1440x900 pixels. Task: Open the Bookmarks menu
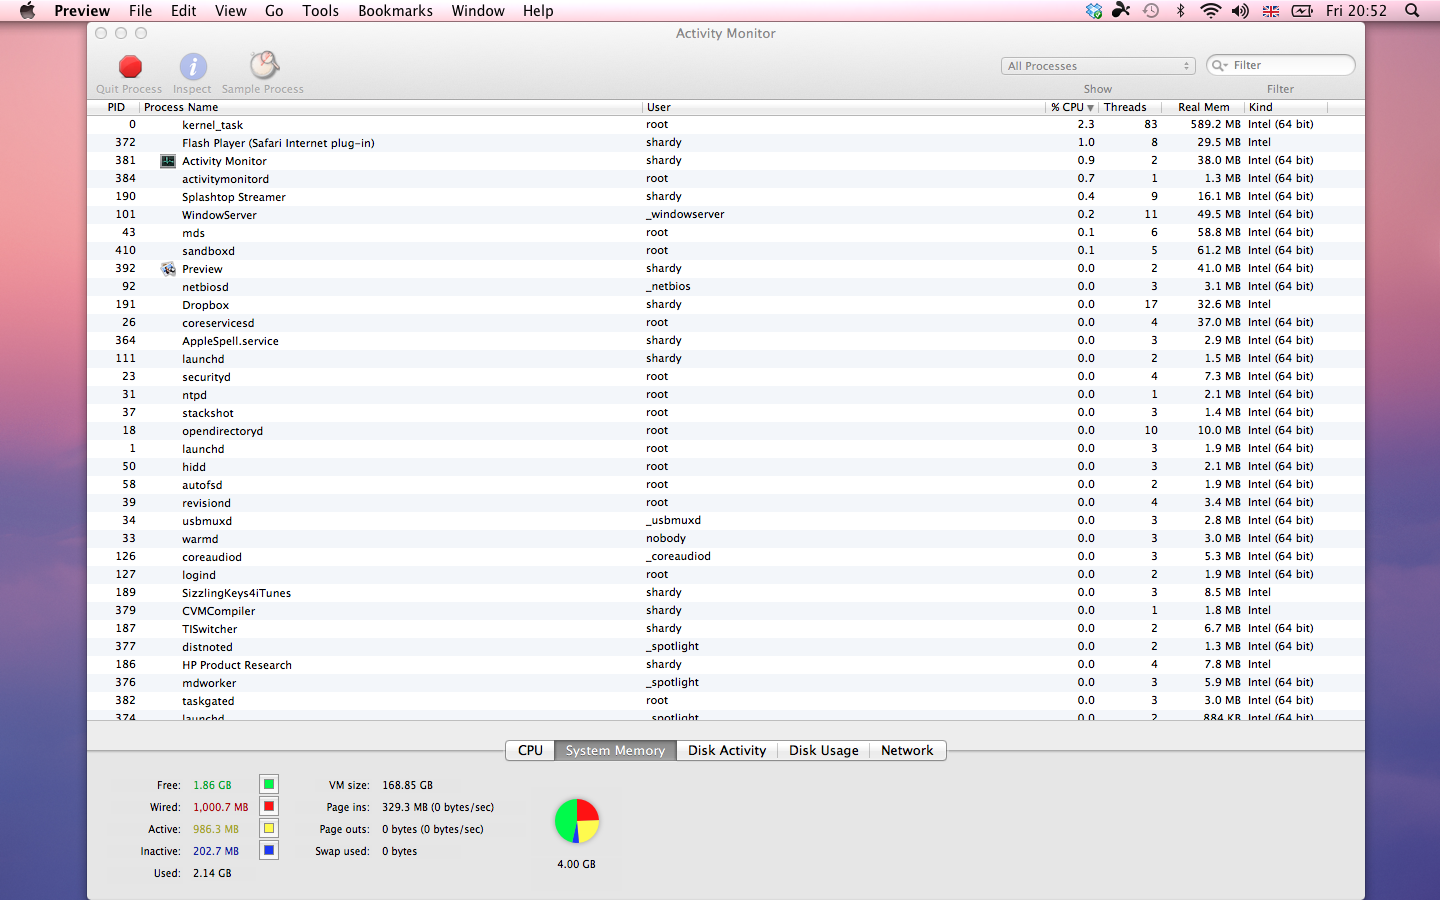coord(396,11)
